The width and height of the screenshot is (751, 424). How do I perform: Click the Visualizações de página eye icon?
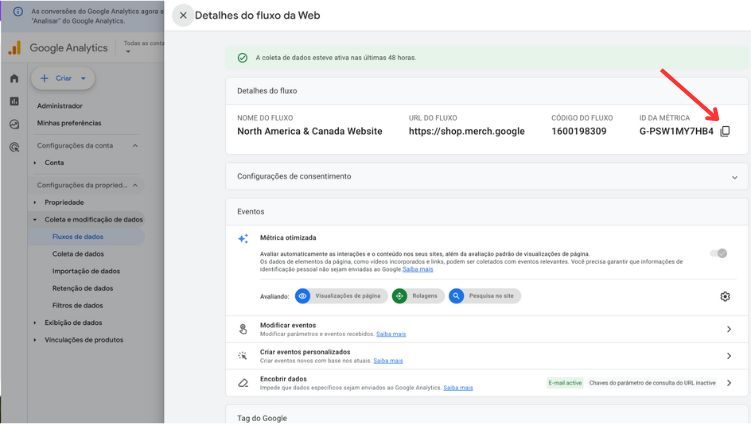point(303,296)
